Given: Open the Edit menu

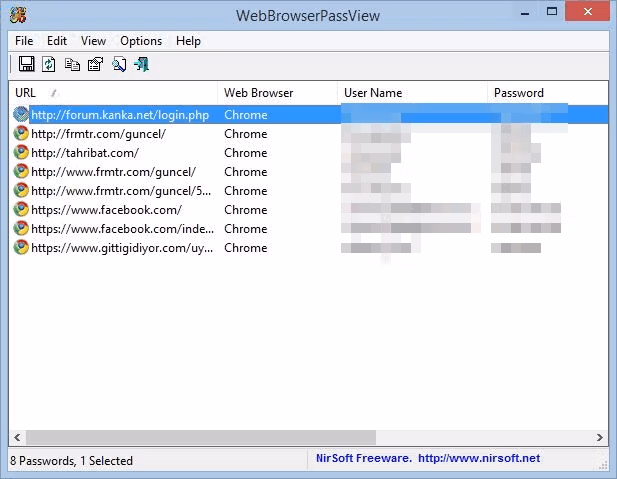Looking at the screenshot, I should [x=57, y=41].
